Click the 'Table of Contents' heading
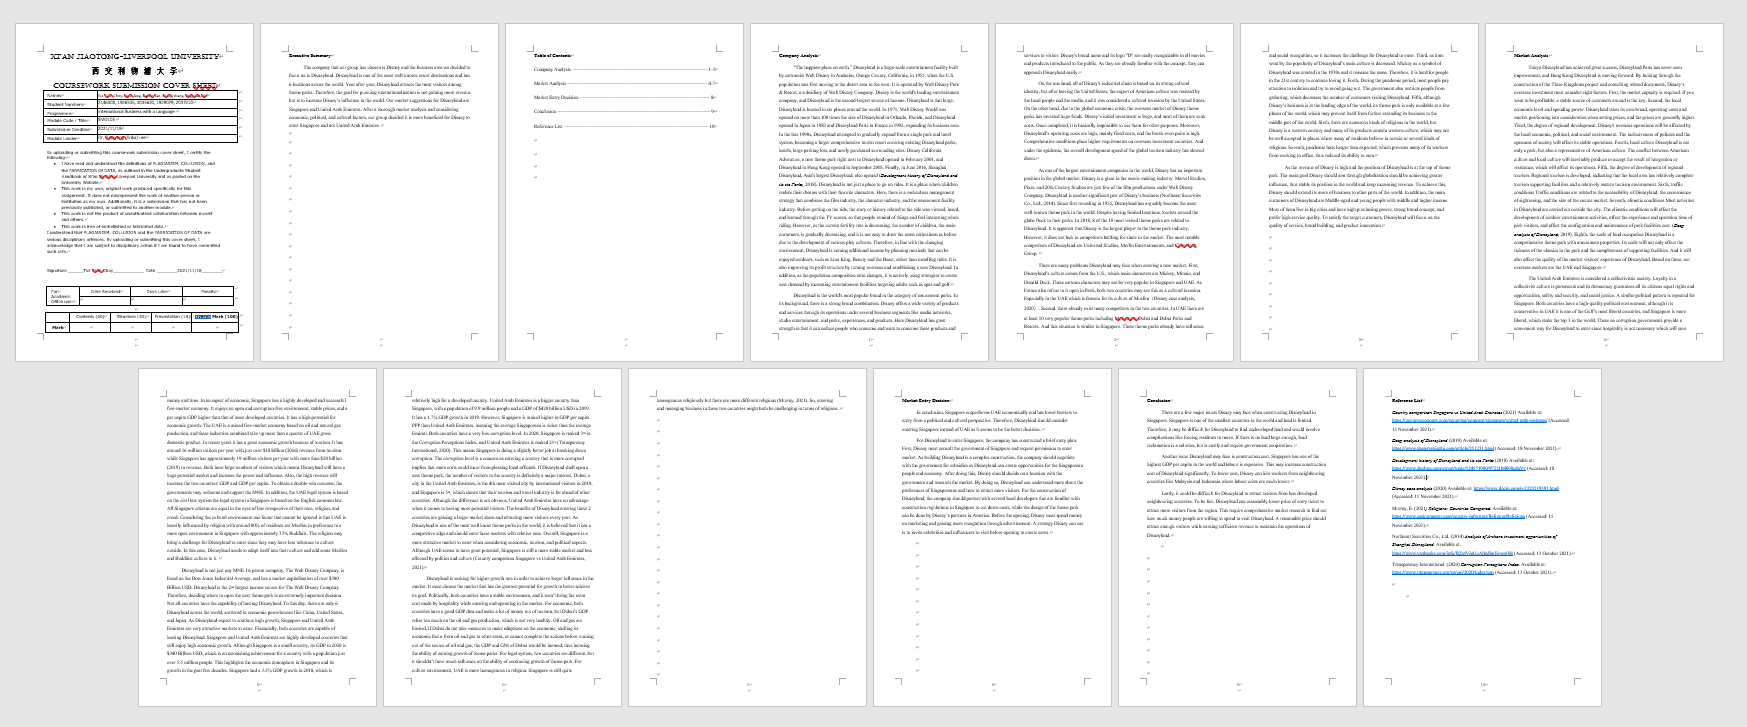The width and height of the screenshot is (1747, 727). 553,55
